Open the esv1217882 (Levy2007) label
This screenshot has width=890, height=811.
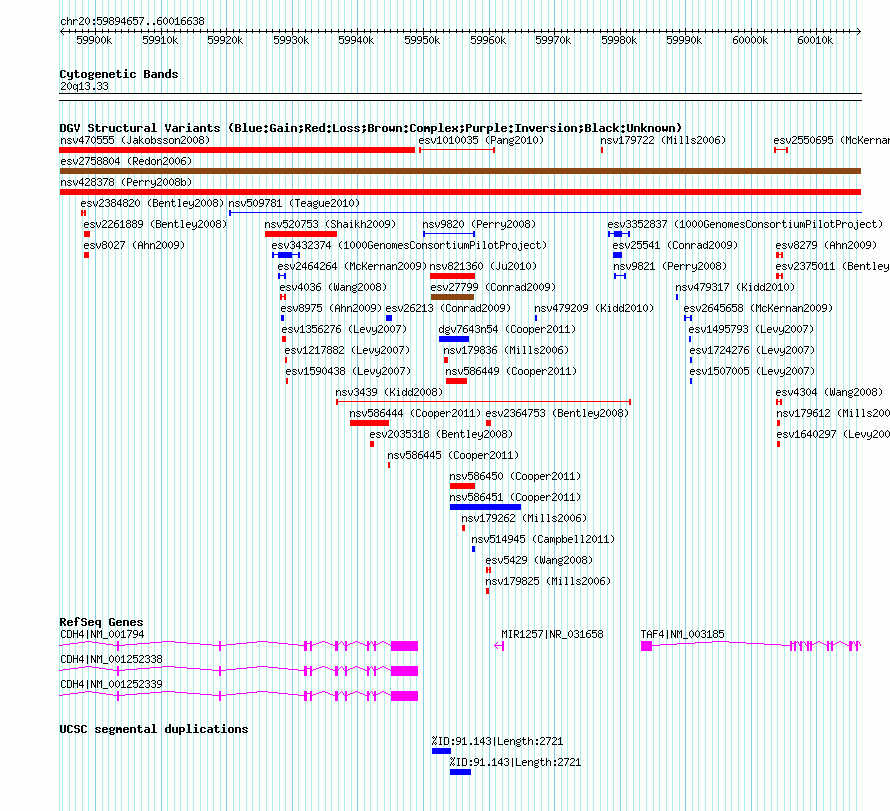click(x=347, y=350)
